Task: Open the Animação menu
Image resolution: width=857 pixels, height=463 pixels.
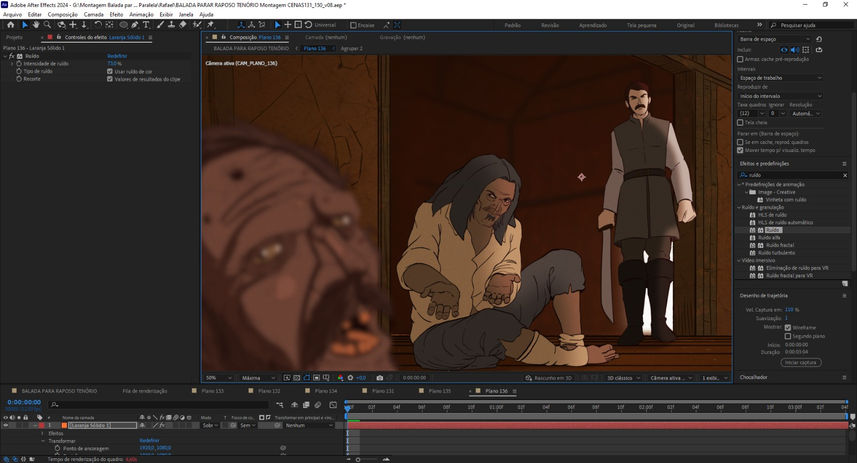Action: coord(142,15)
